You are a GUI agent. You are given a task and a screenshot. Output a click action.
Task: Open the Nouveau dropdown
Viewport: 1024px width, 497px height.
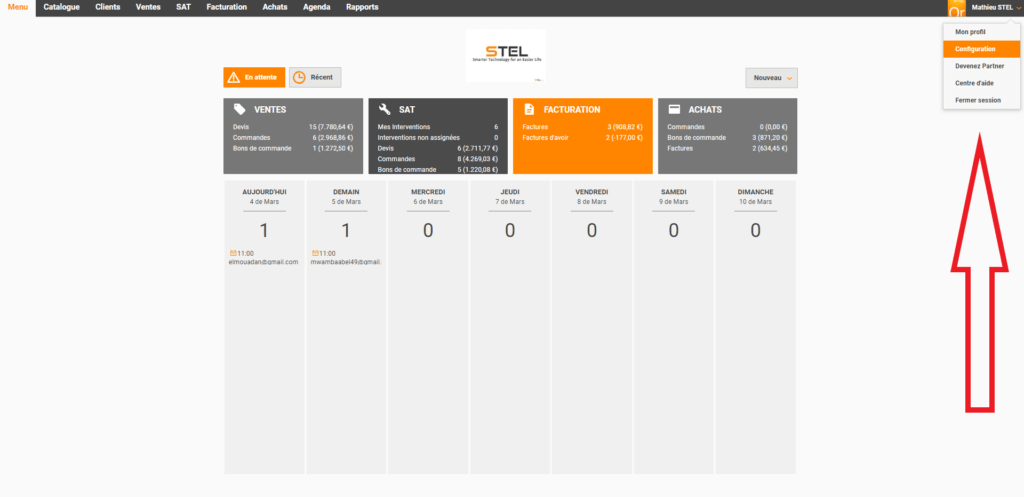[771, 77]
